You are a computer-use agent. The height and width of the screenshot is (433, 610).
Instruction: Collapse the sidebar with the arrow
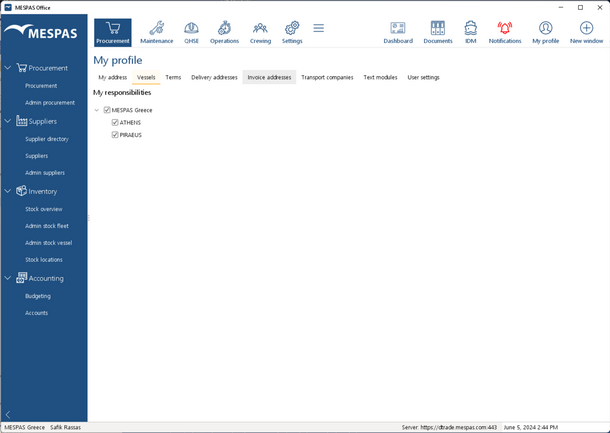(8, 415)
